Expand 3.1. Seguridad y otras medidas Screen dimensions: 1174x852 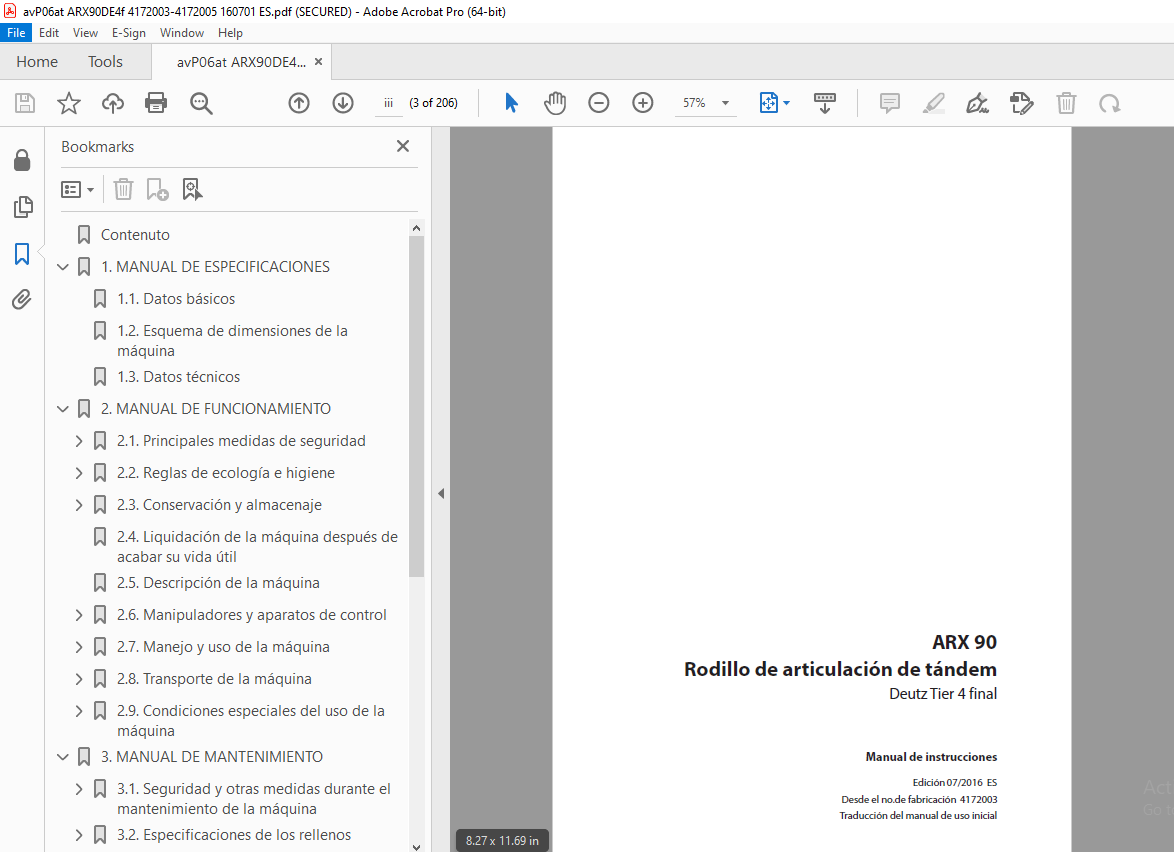[x=79, y=789]
